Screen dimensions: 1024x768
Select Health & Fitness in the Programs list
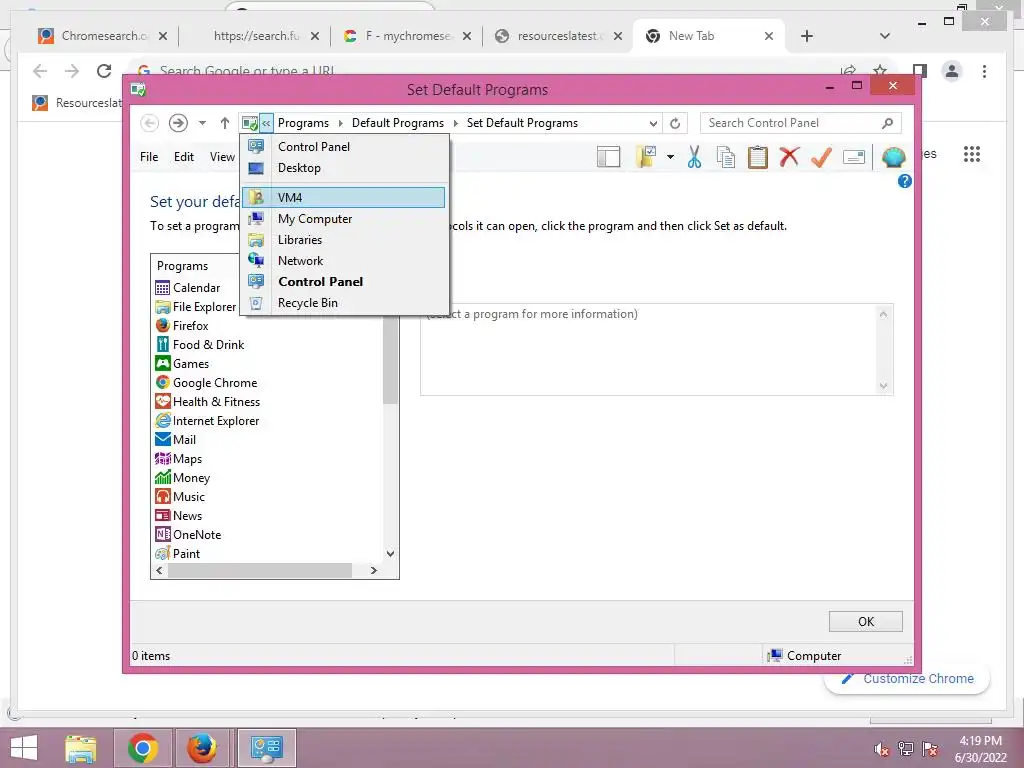click(208, 401)
